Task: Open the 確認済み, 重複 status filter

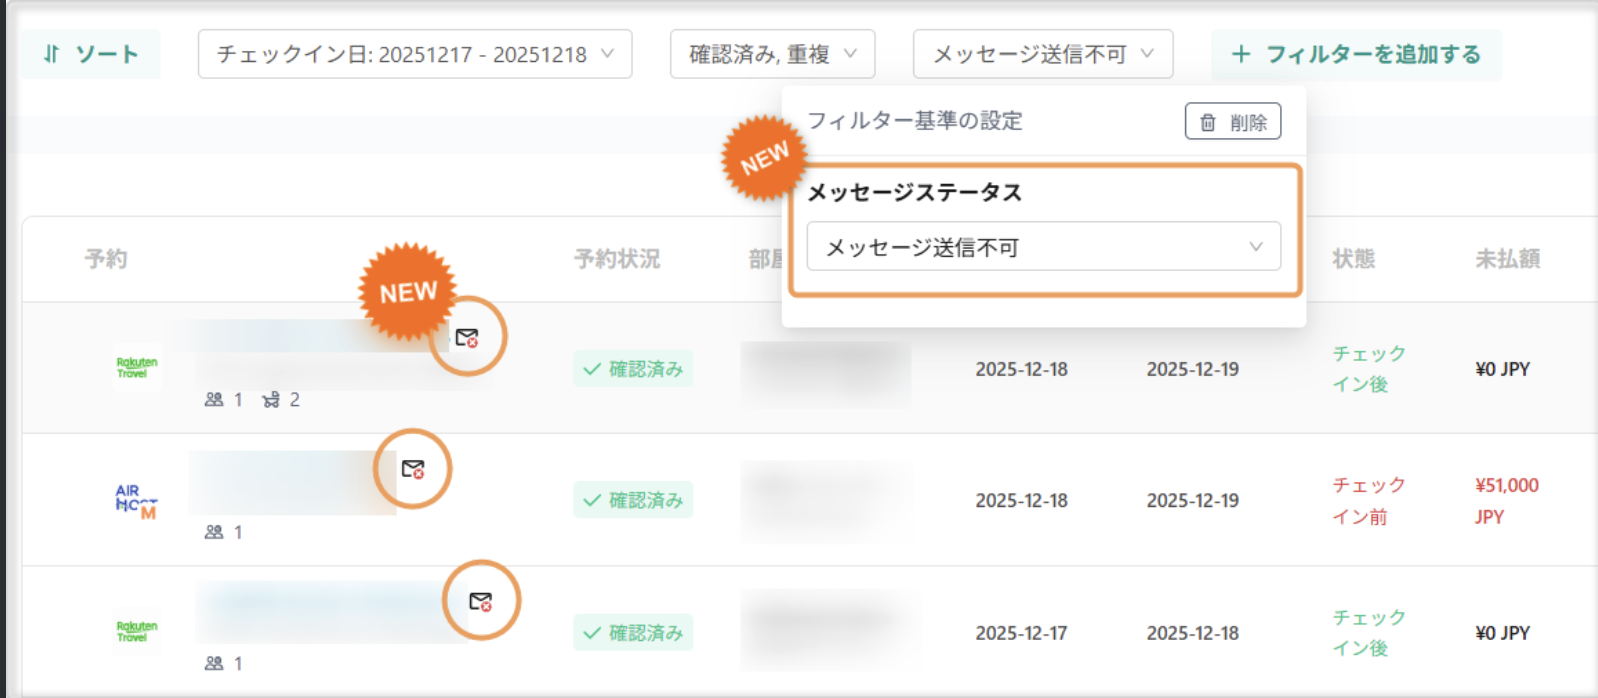Action: 772,54
